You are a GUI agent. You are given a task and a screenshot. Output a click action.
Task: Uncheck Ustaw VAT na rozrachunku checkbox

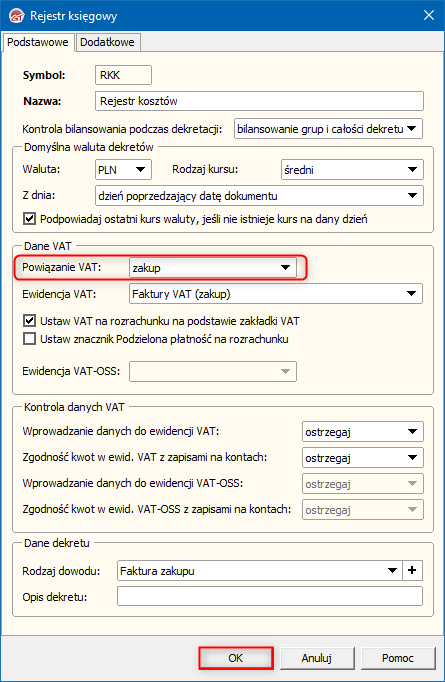29,321
